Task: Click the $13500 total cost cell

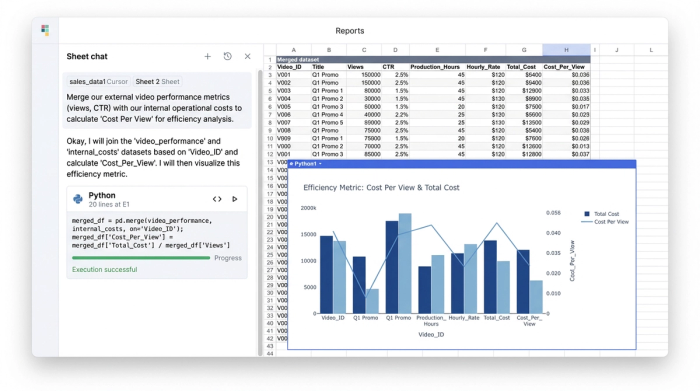Action: [524, 123]
